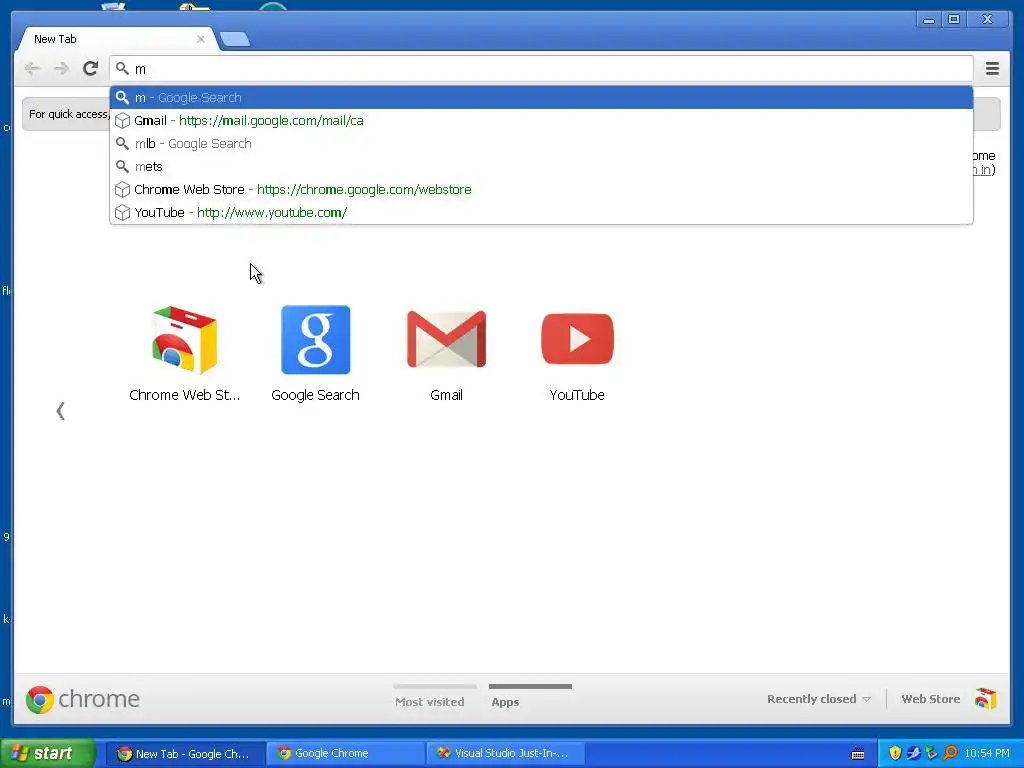This screenshot has width=1024, height=768.
Task: Pick the YouTube youtube.com suggestion
Action: 541,212
